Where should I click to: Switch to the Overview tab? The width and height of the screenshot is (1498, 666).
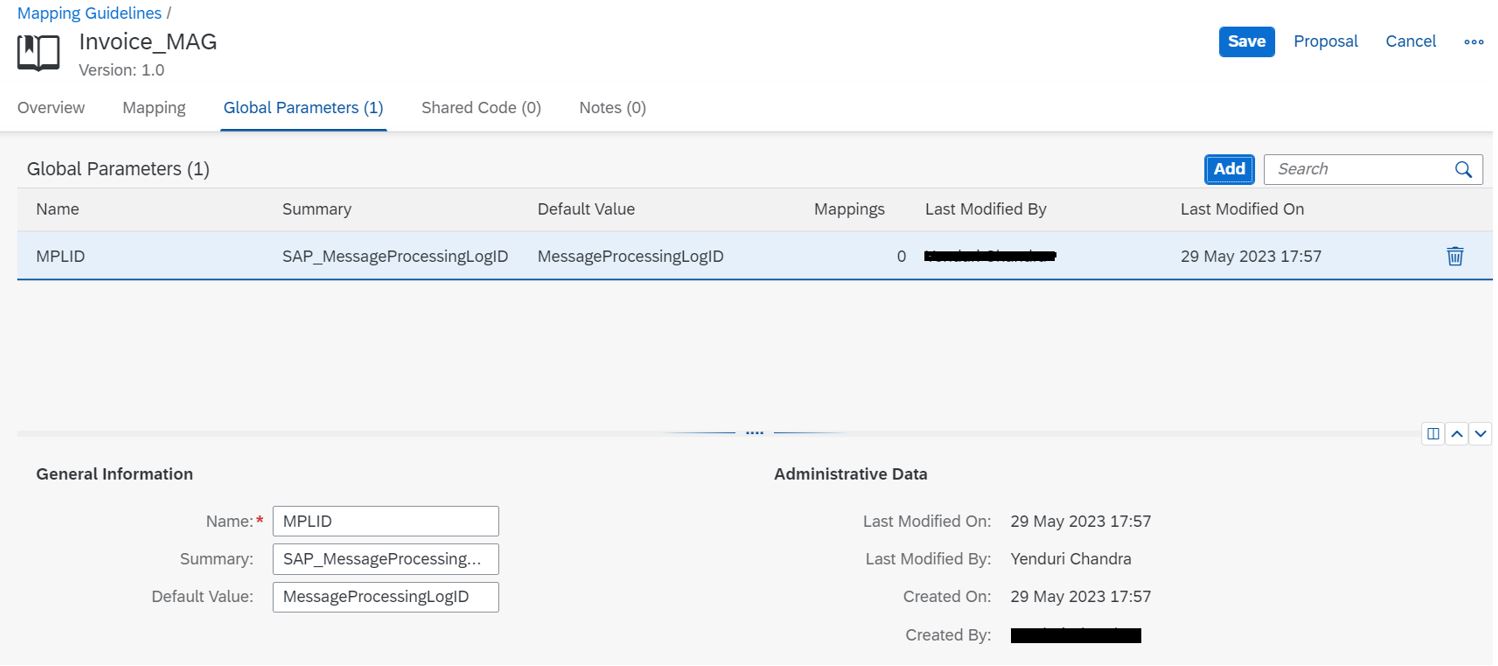[50, 107]
